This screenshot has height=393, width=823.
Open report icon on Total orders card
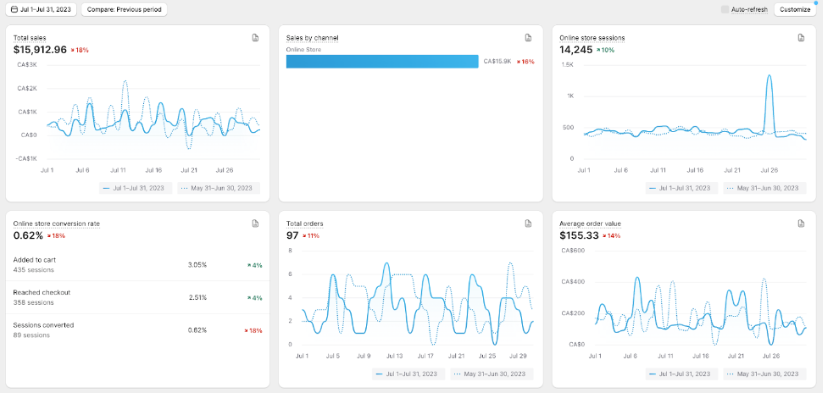[x=528, y=224]
